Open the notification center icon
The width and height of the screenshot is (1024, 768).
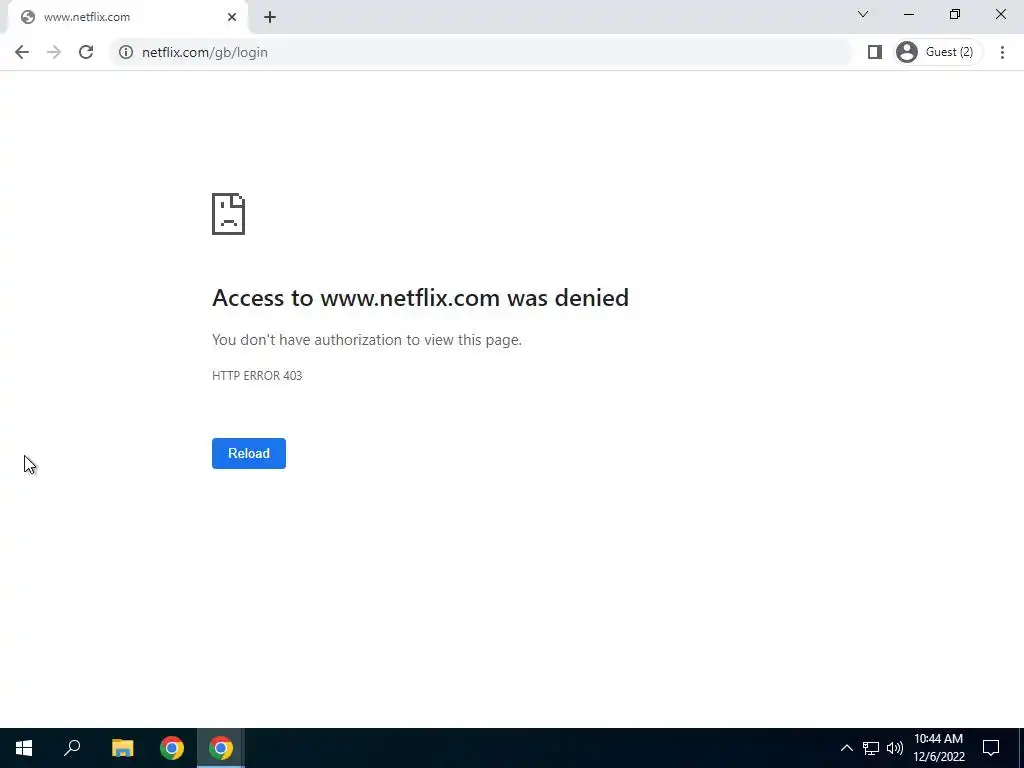tap(991, 748)
